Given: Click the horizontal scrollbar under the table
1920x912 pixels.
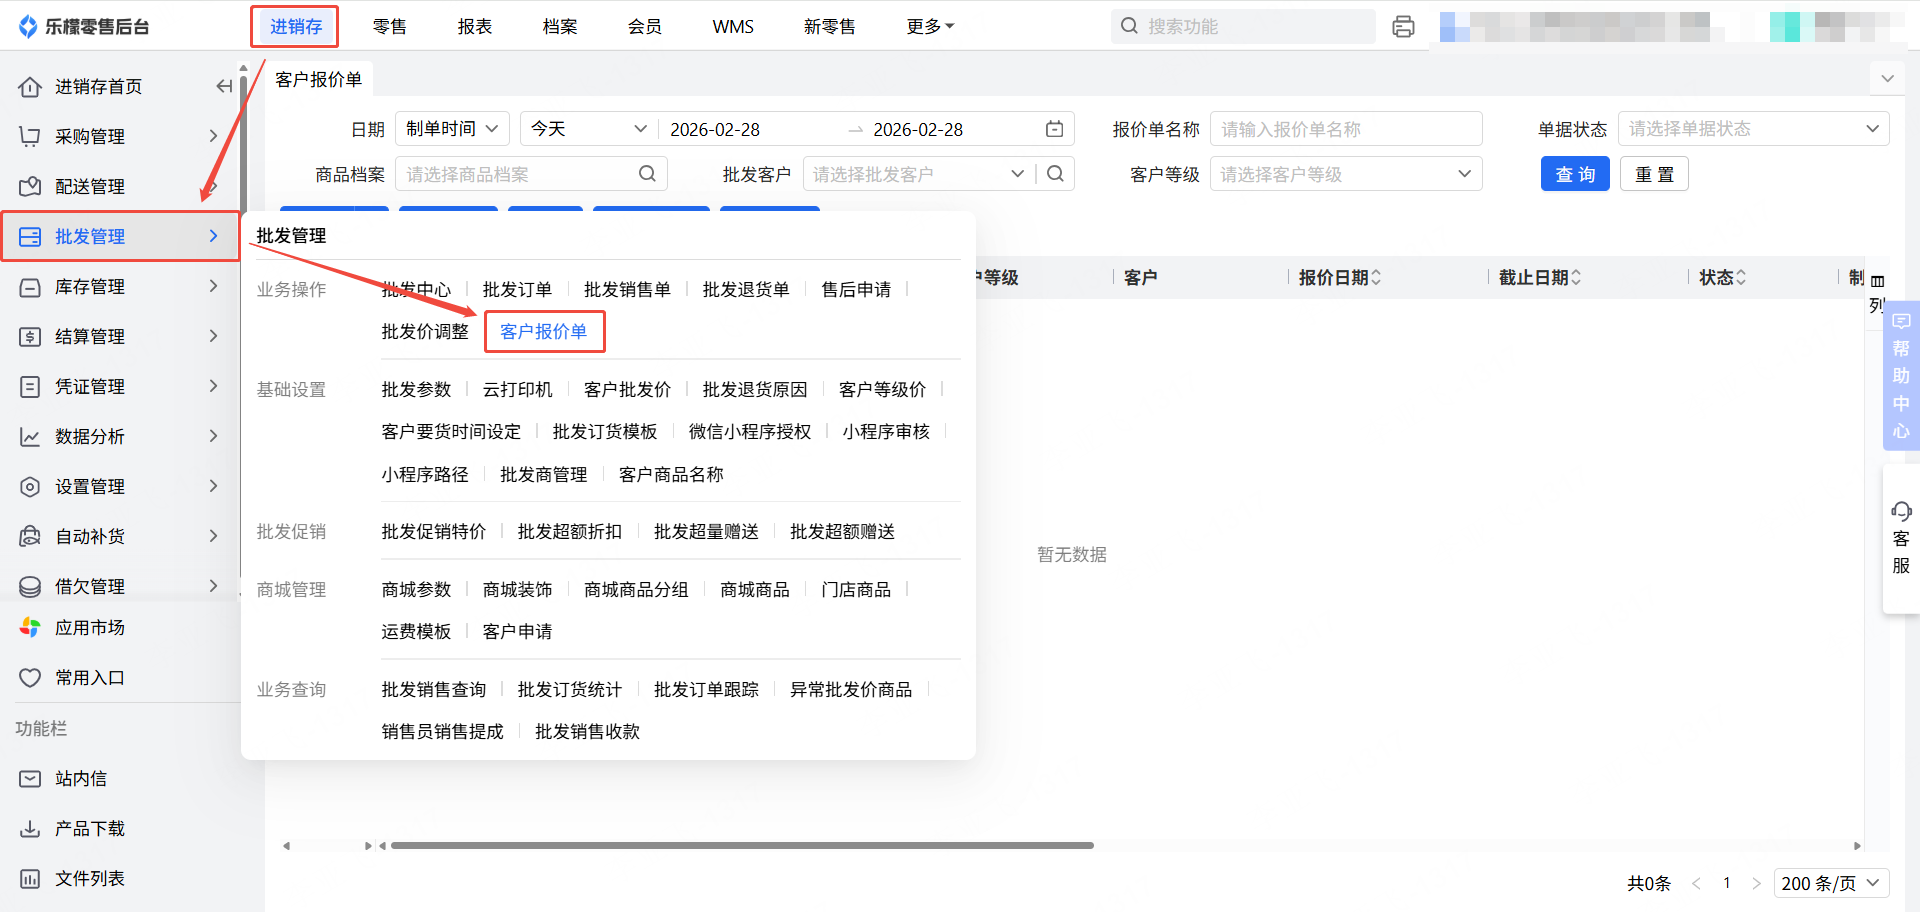Looking at the screenshot, I should 742,846.
